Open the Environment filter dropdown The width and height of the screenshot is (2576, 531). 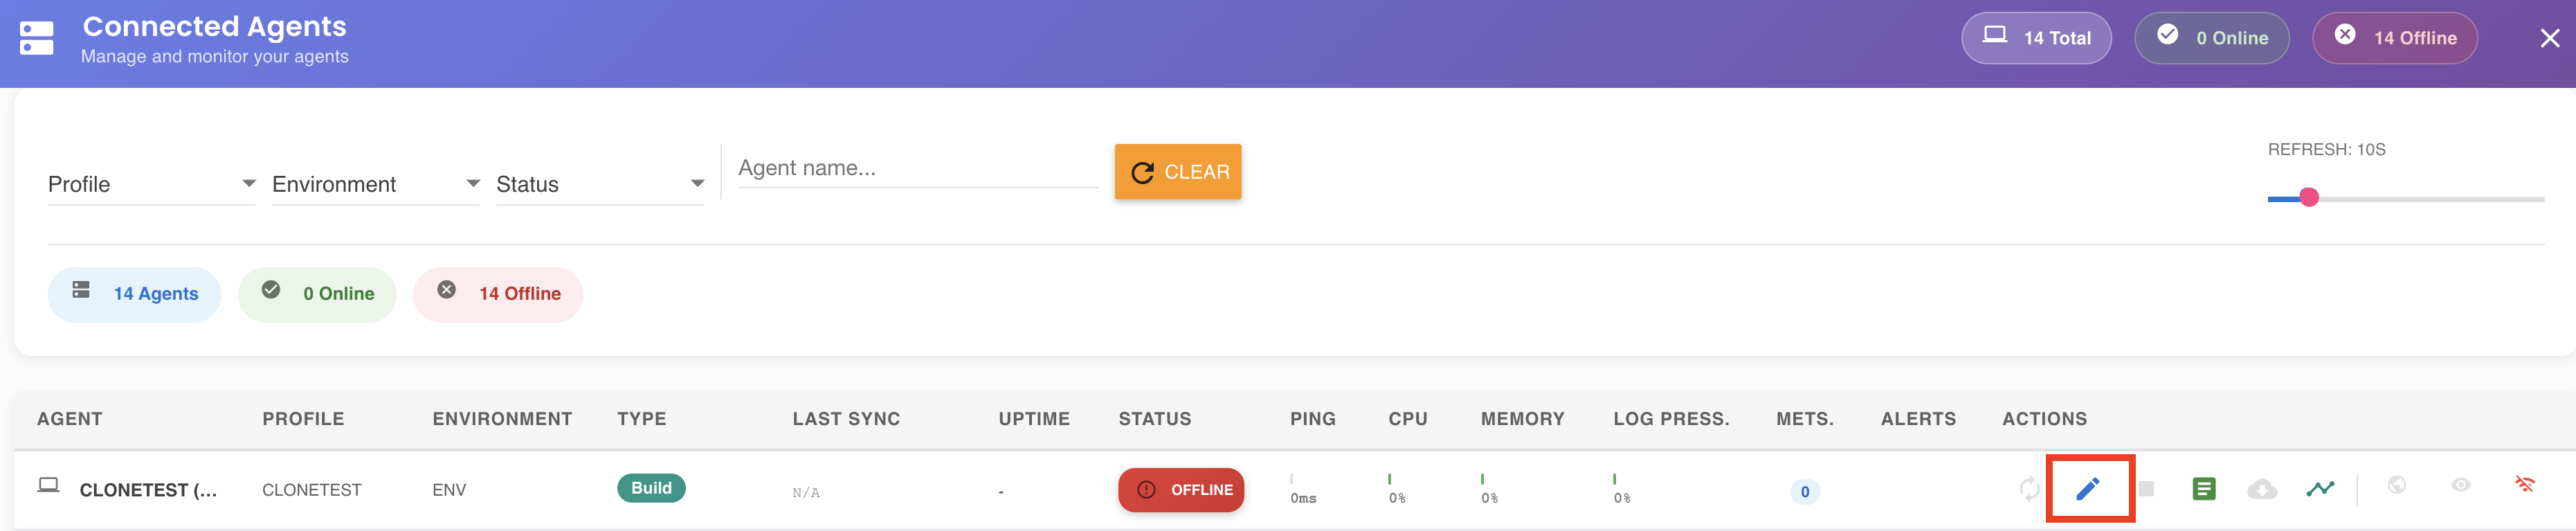point(375,184)
